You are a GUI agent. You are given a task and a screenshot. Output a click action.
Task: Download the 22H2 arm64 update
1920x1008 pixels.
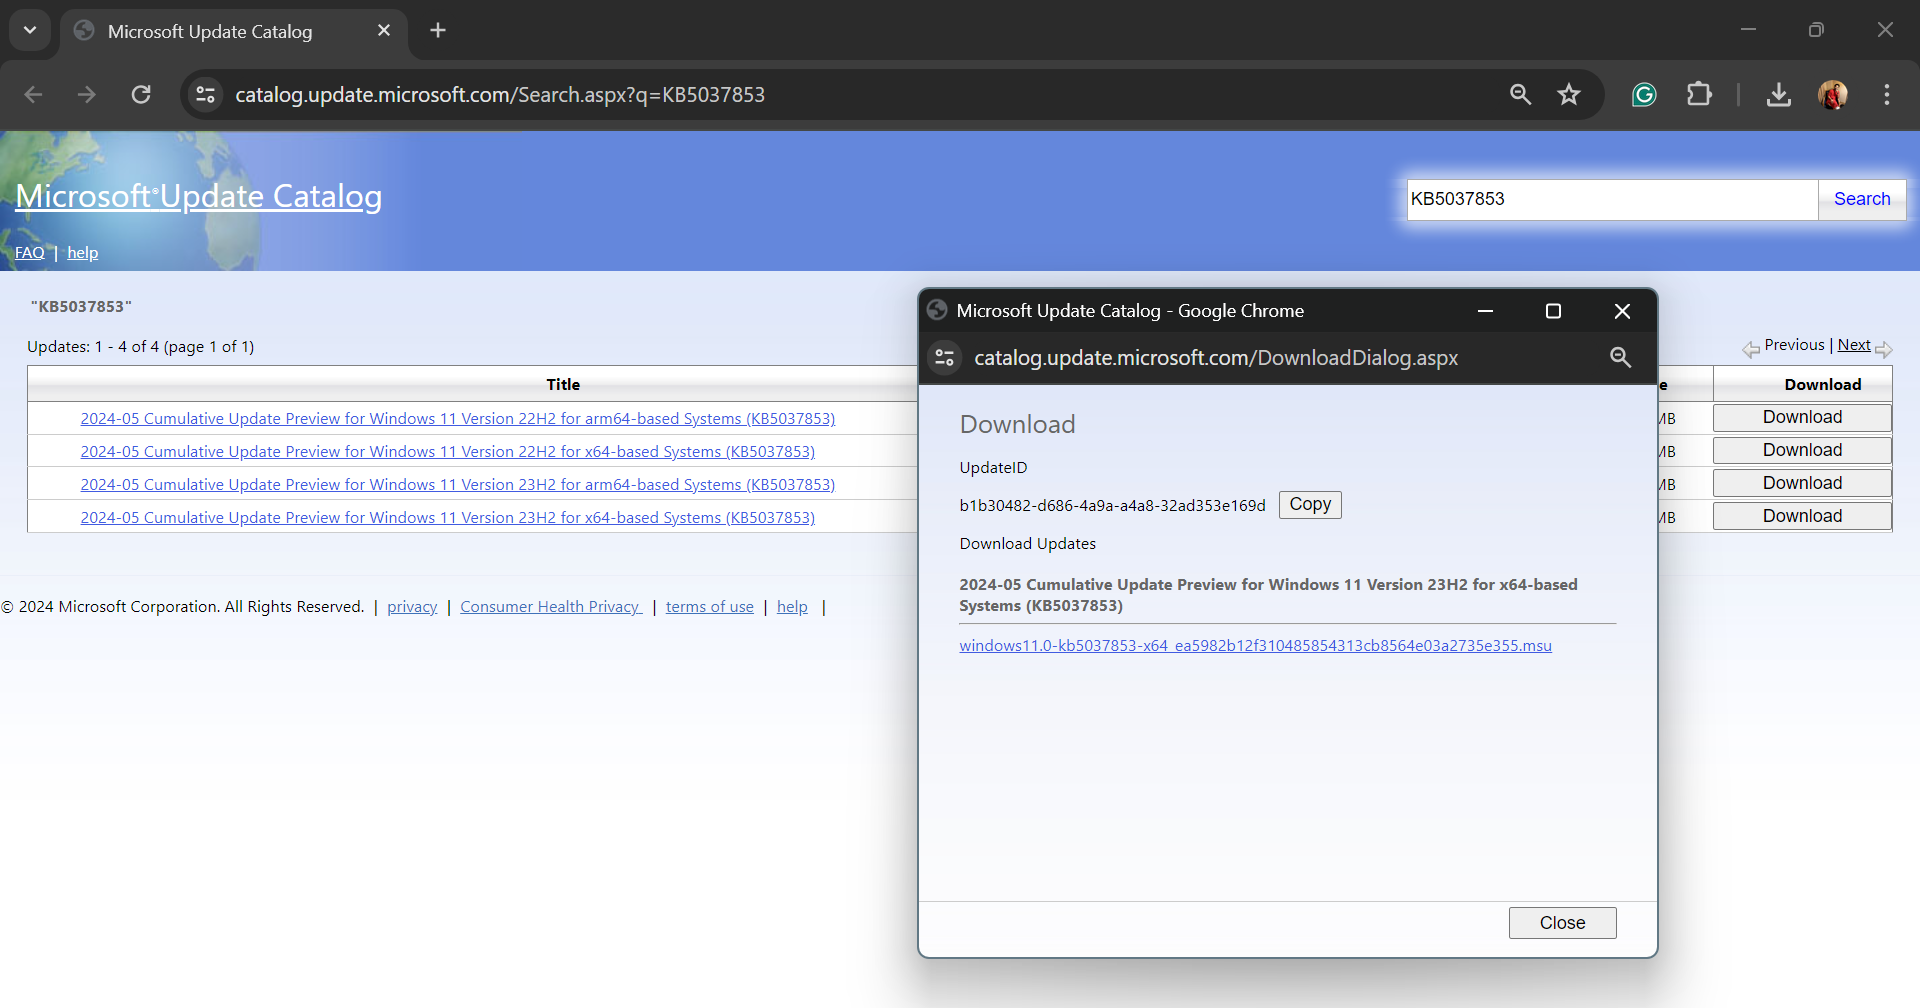point(1802,417)
